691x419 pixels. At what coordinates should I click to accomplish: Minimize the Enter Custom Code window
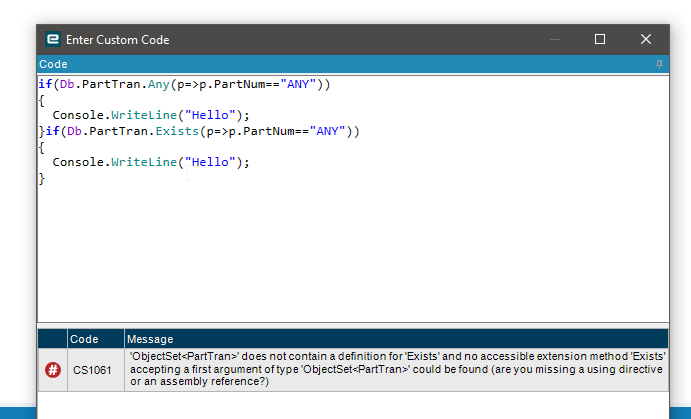(x=555, y=40)
